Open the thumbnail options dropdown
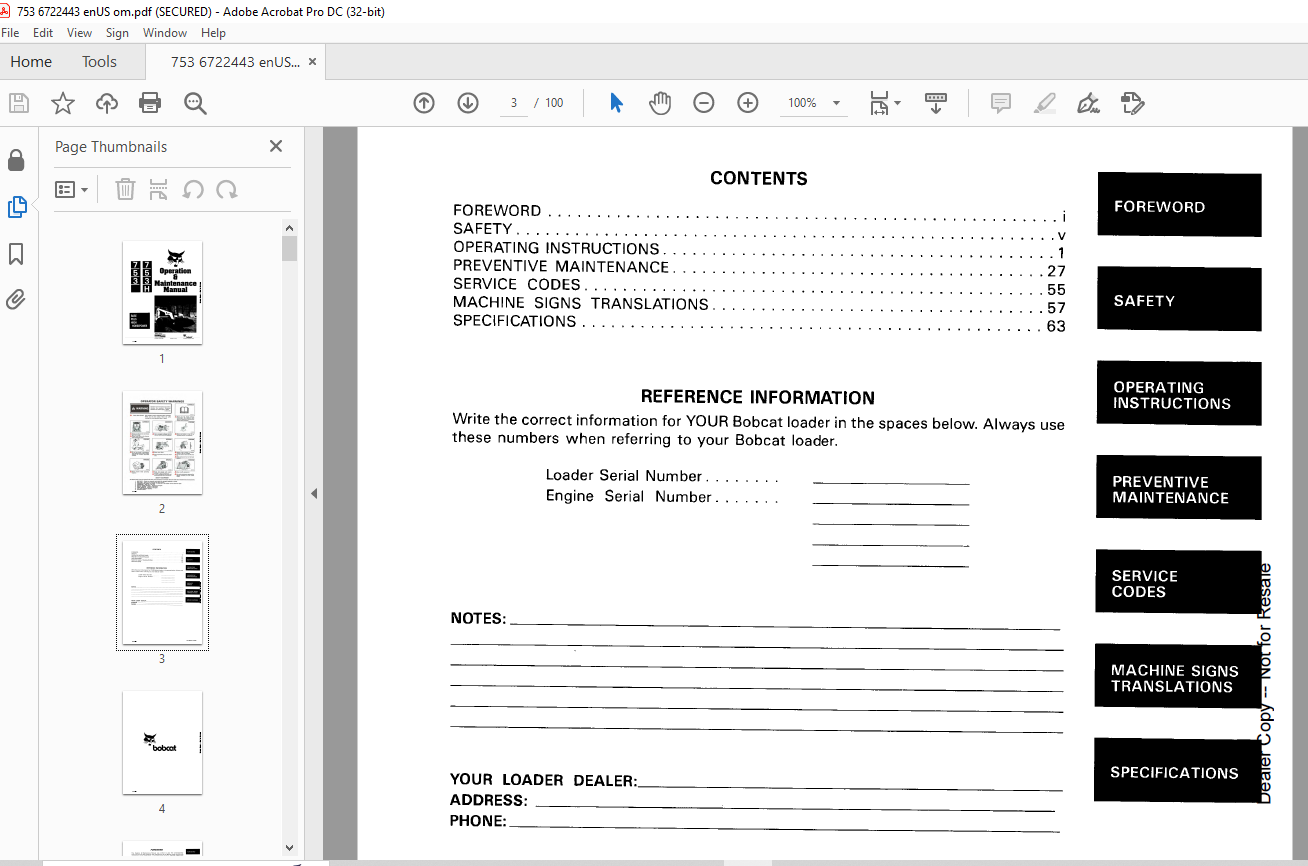 tap(71, 189)
